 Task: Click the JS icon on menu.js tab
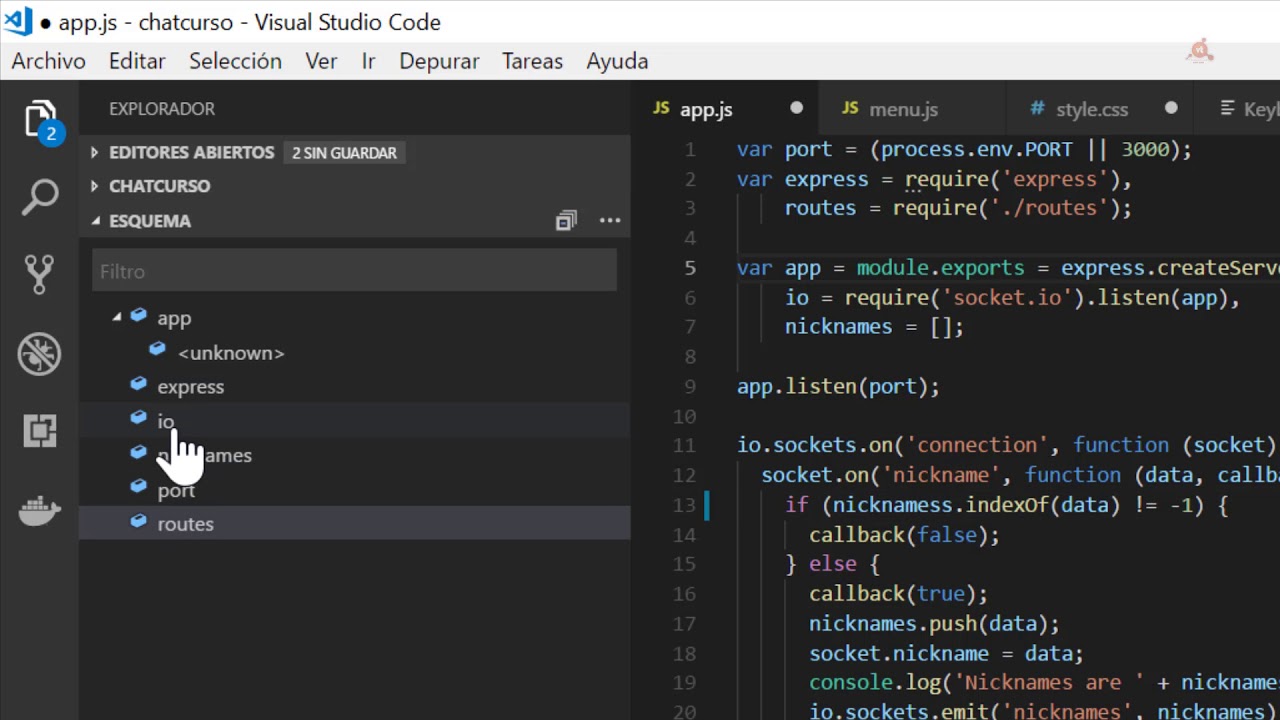850,108
